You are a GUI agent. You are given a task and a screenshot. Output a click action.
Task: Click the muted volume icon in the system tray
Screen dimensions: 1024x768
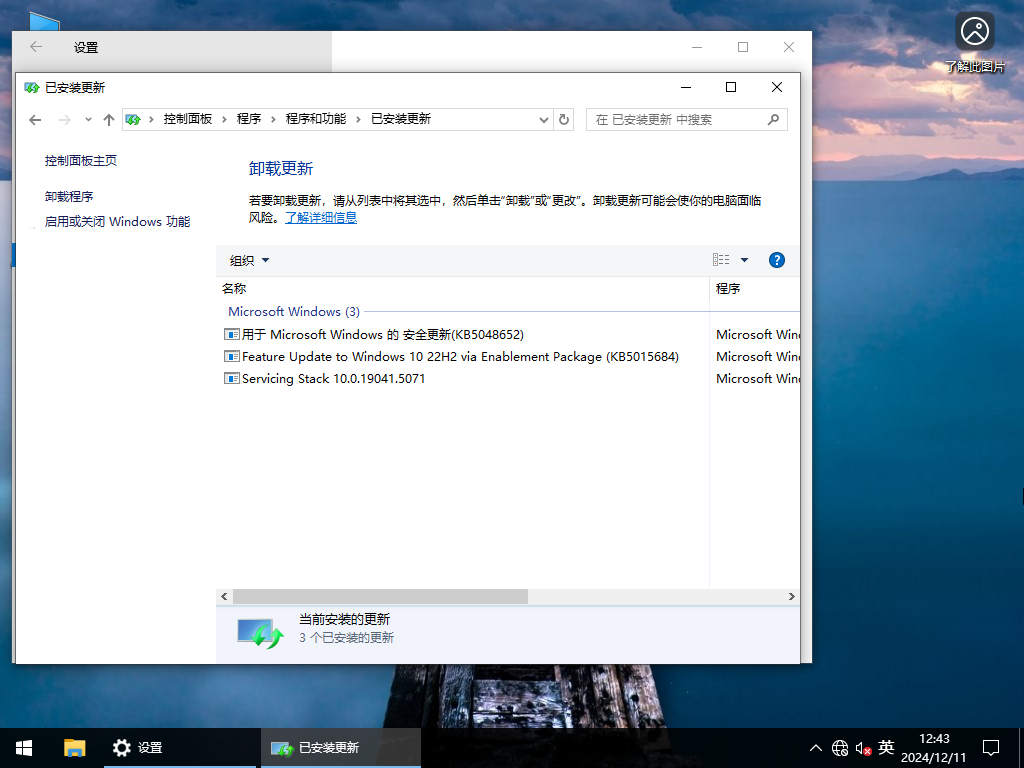pos(862,747)
